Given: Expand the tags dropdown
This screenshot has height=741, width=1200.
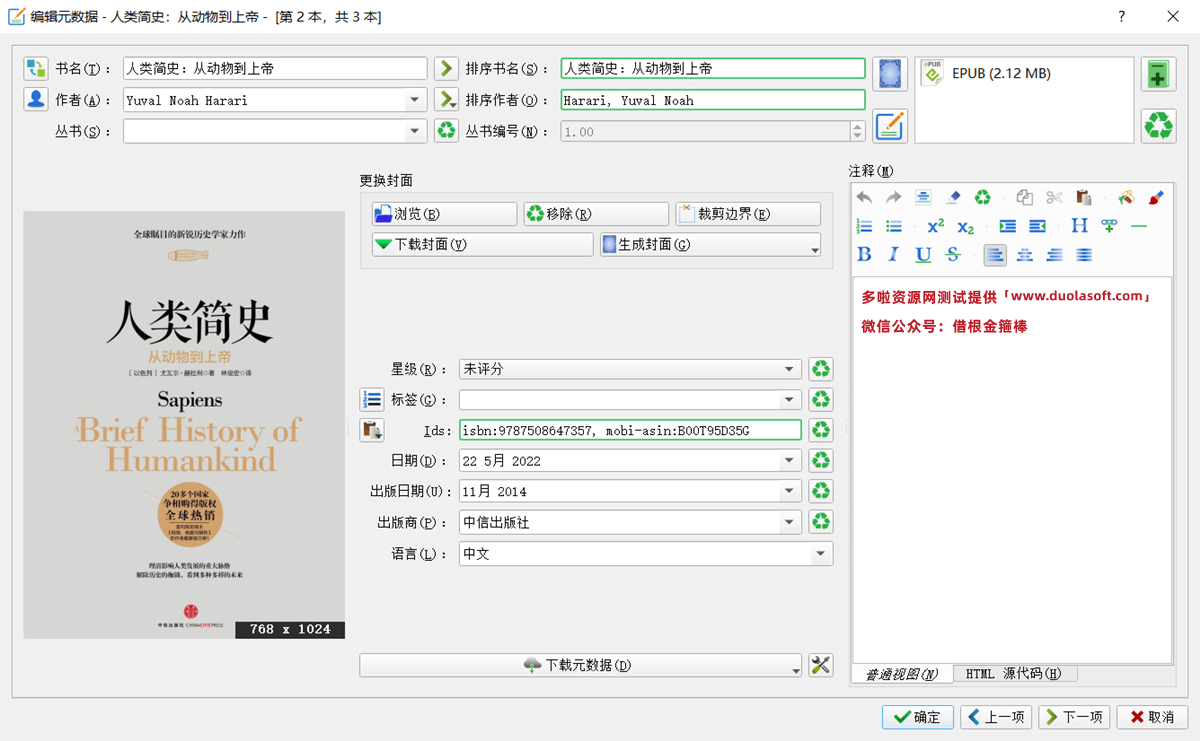Looking at the screenshot, I should click(791, 400).
